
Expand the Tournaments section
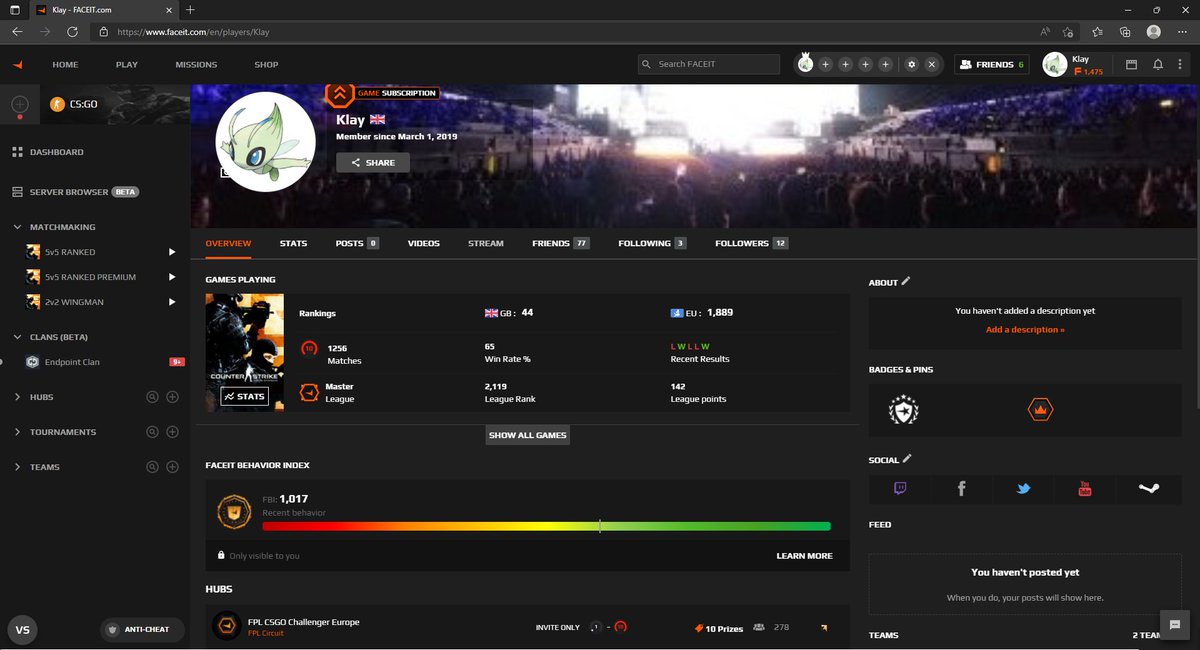[18, 432]
